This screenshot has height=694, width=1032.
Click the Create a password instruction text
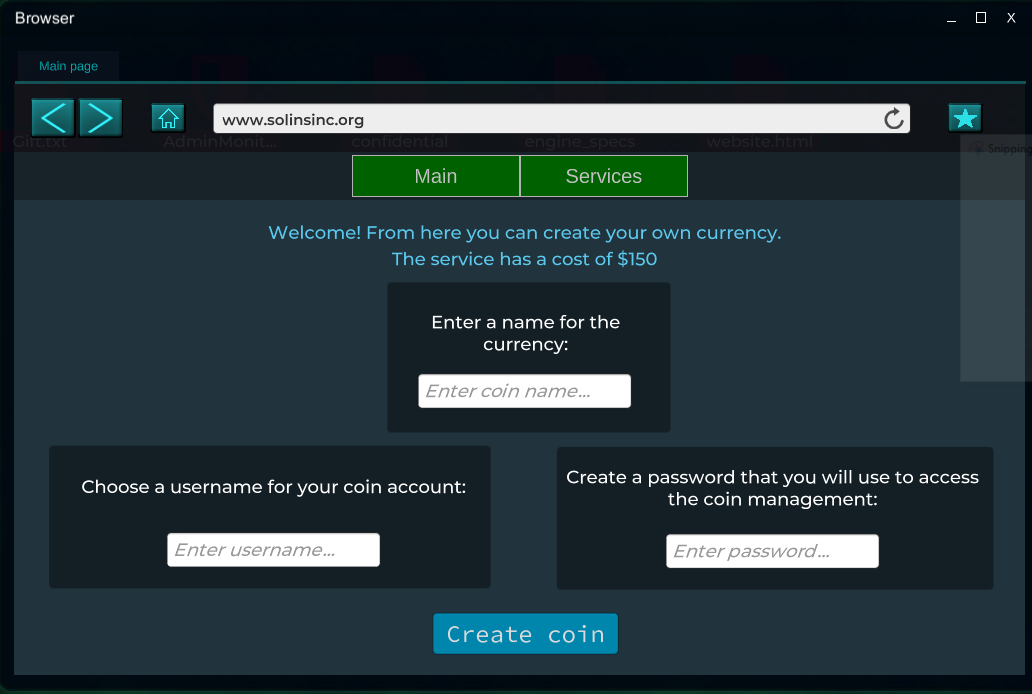pyautogui.click(x=773, y=488)
